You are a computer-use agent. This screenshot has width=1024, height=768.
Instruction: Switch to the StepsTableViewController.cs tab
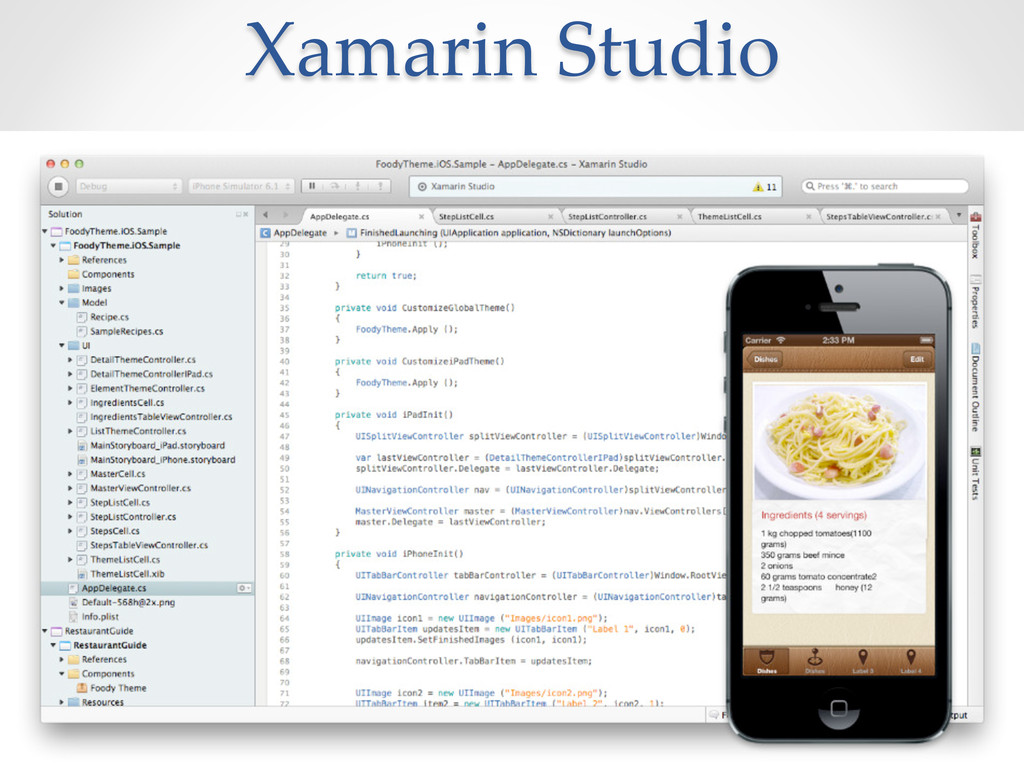click(879, 216)
